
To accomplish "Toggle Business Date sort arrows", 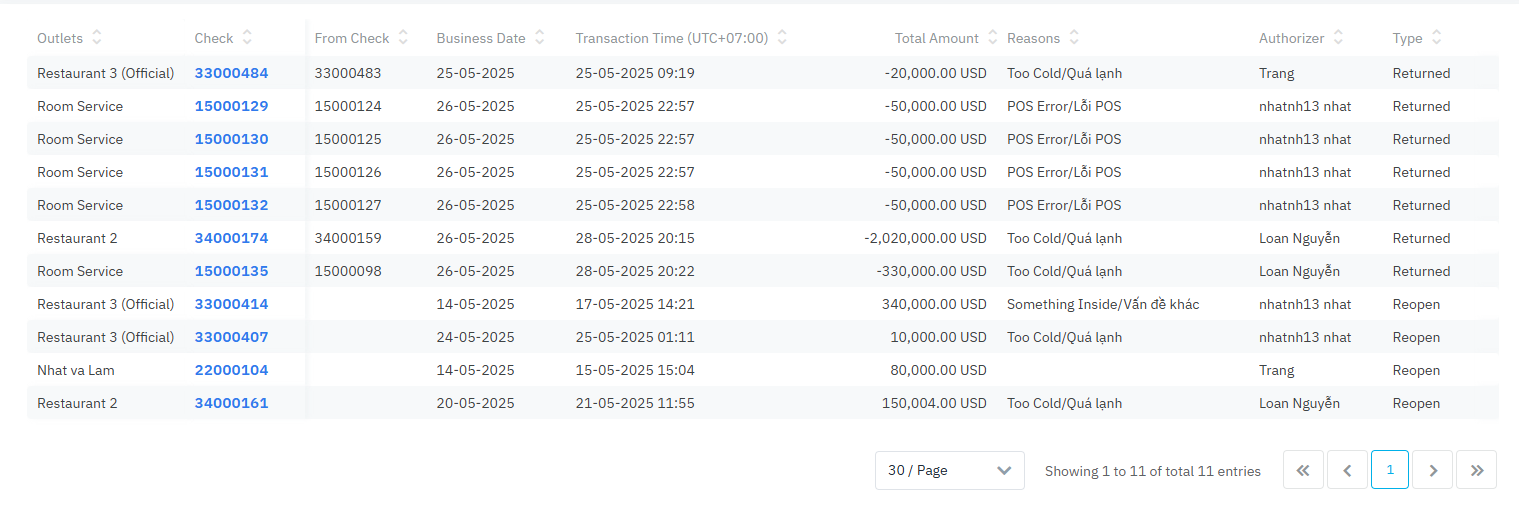I will click(x=539, y=38).
